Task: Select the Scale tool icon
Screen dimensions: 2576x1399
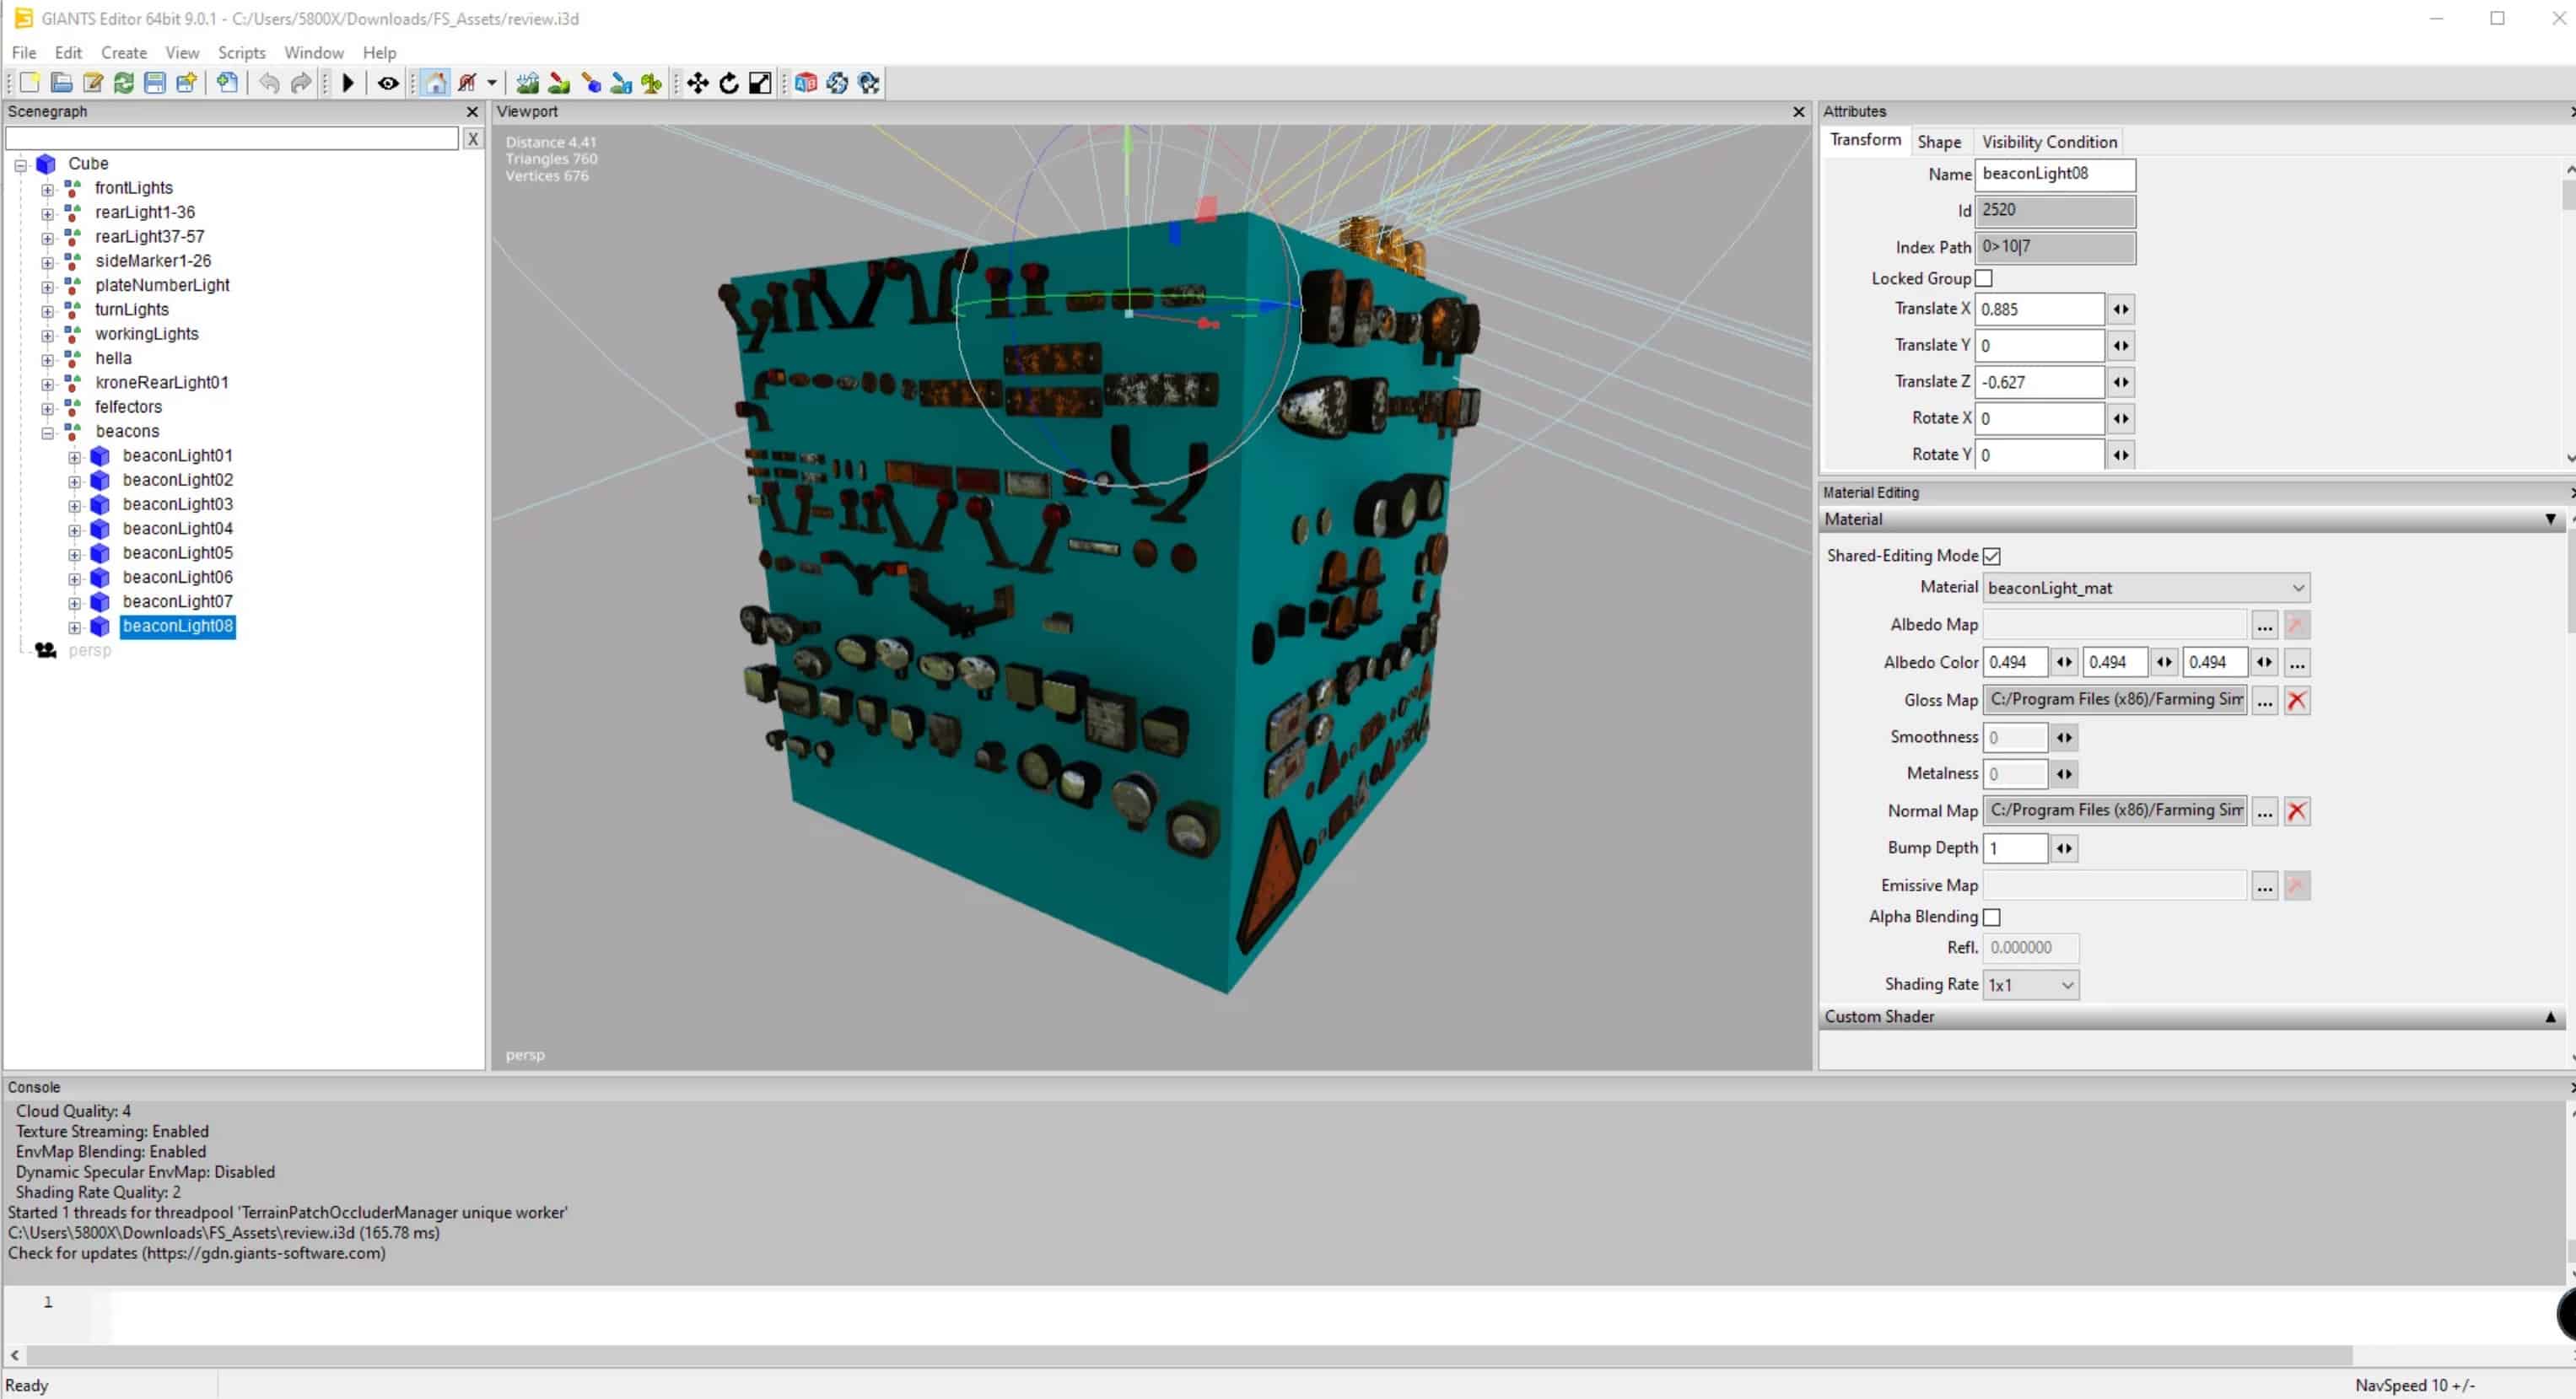Action: click(760, 83)
